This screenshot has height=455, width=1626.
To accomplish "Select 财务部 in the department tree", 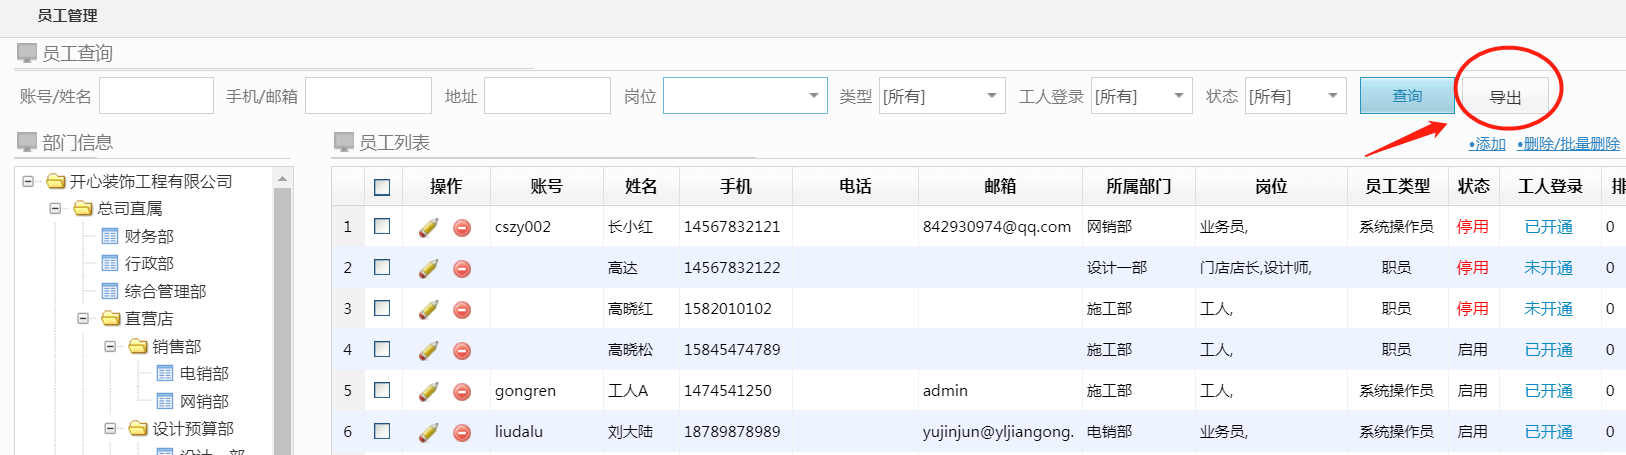I will [x=149, y=236].
